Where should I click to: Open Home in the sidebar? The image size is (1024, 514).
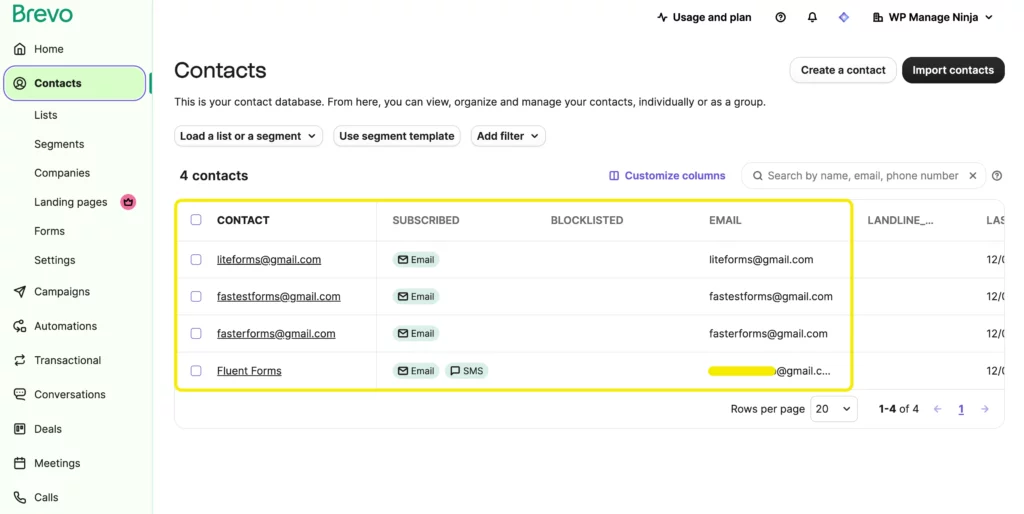point(48,49)
